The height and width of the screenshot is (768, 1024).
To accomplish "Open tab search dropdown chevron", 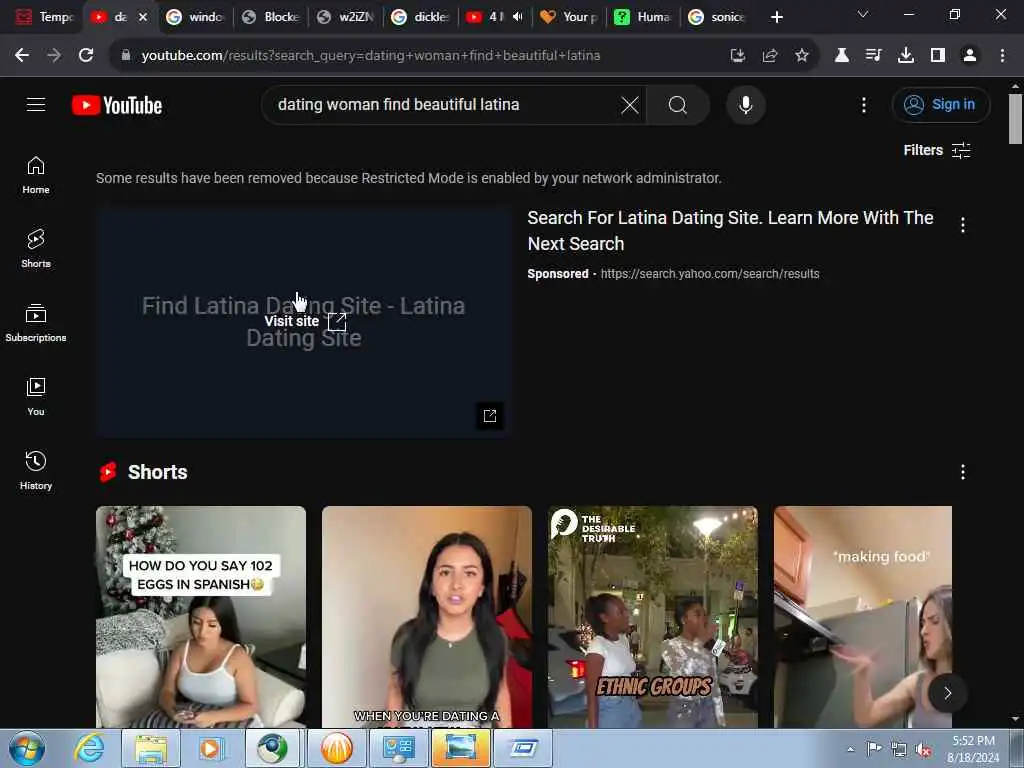I will click(863, 14).
